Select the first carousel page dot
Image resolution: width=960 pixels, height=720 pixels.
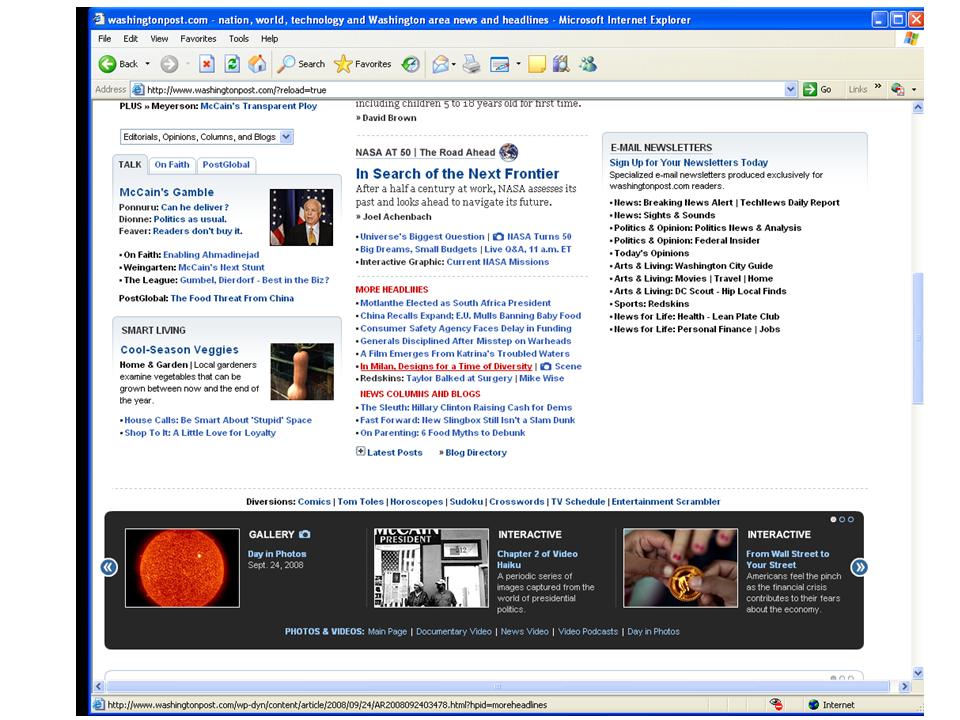click(833, 519)
